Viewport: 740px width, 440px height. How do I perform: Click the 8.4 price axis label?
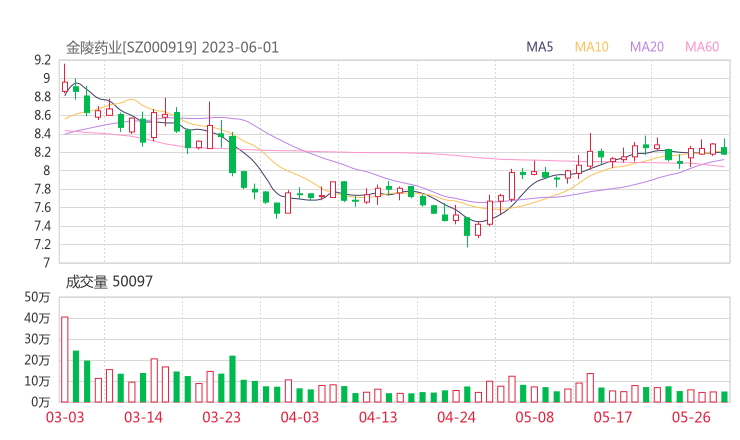click(x=42, y=134)
